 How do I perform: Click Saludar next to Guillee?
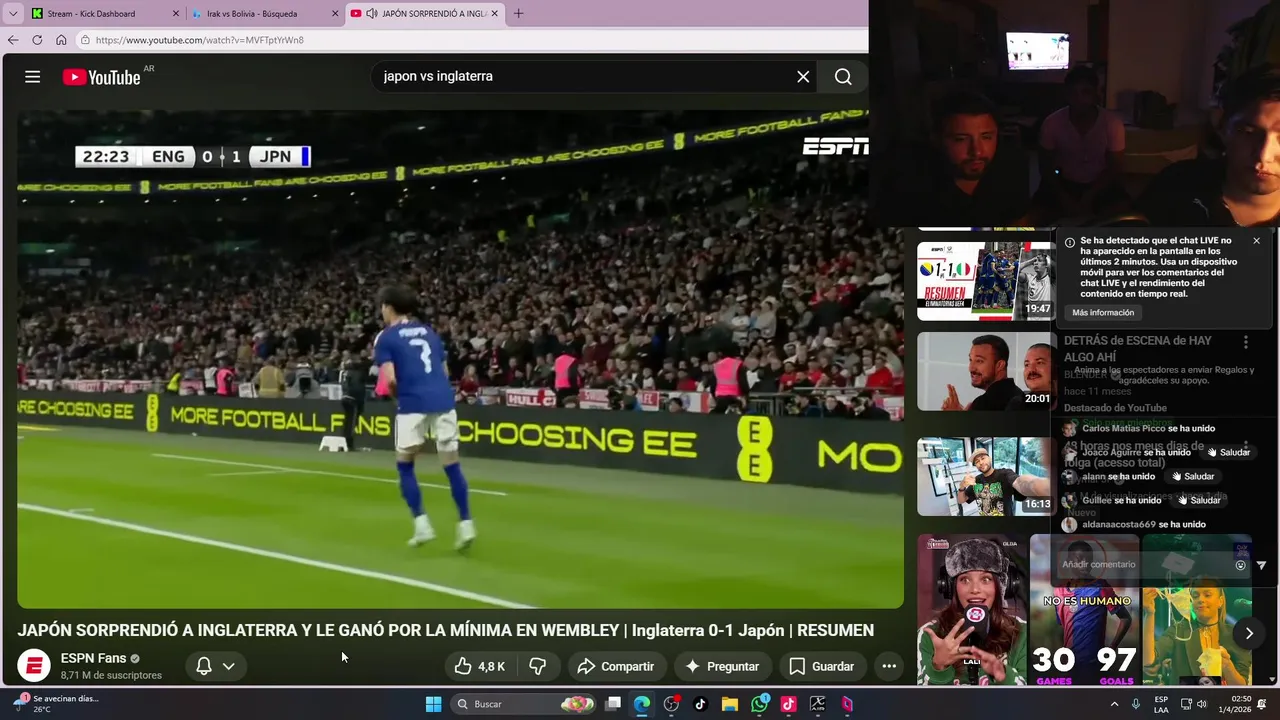point(1199,500)
